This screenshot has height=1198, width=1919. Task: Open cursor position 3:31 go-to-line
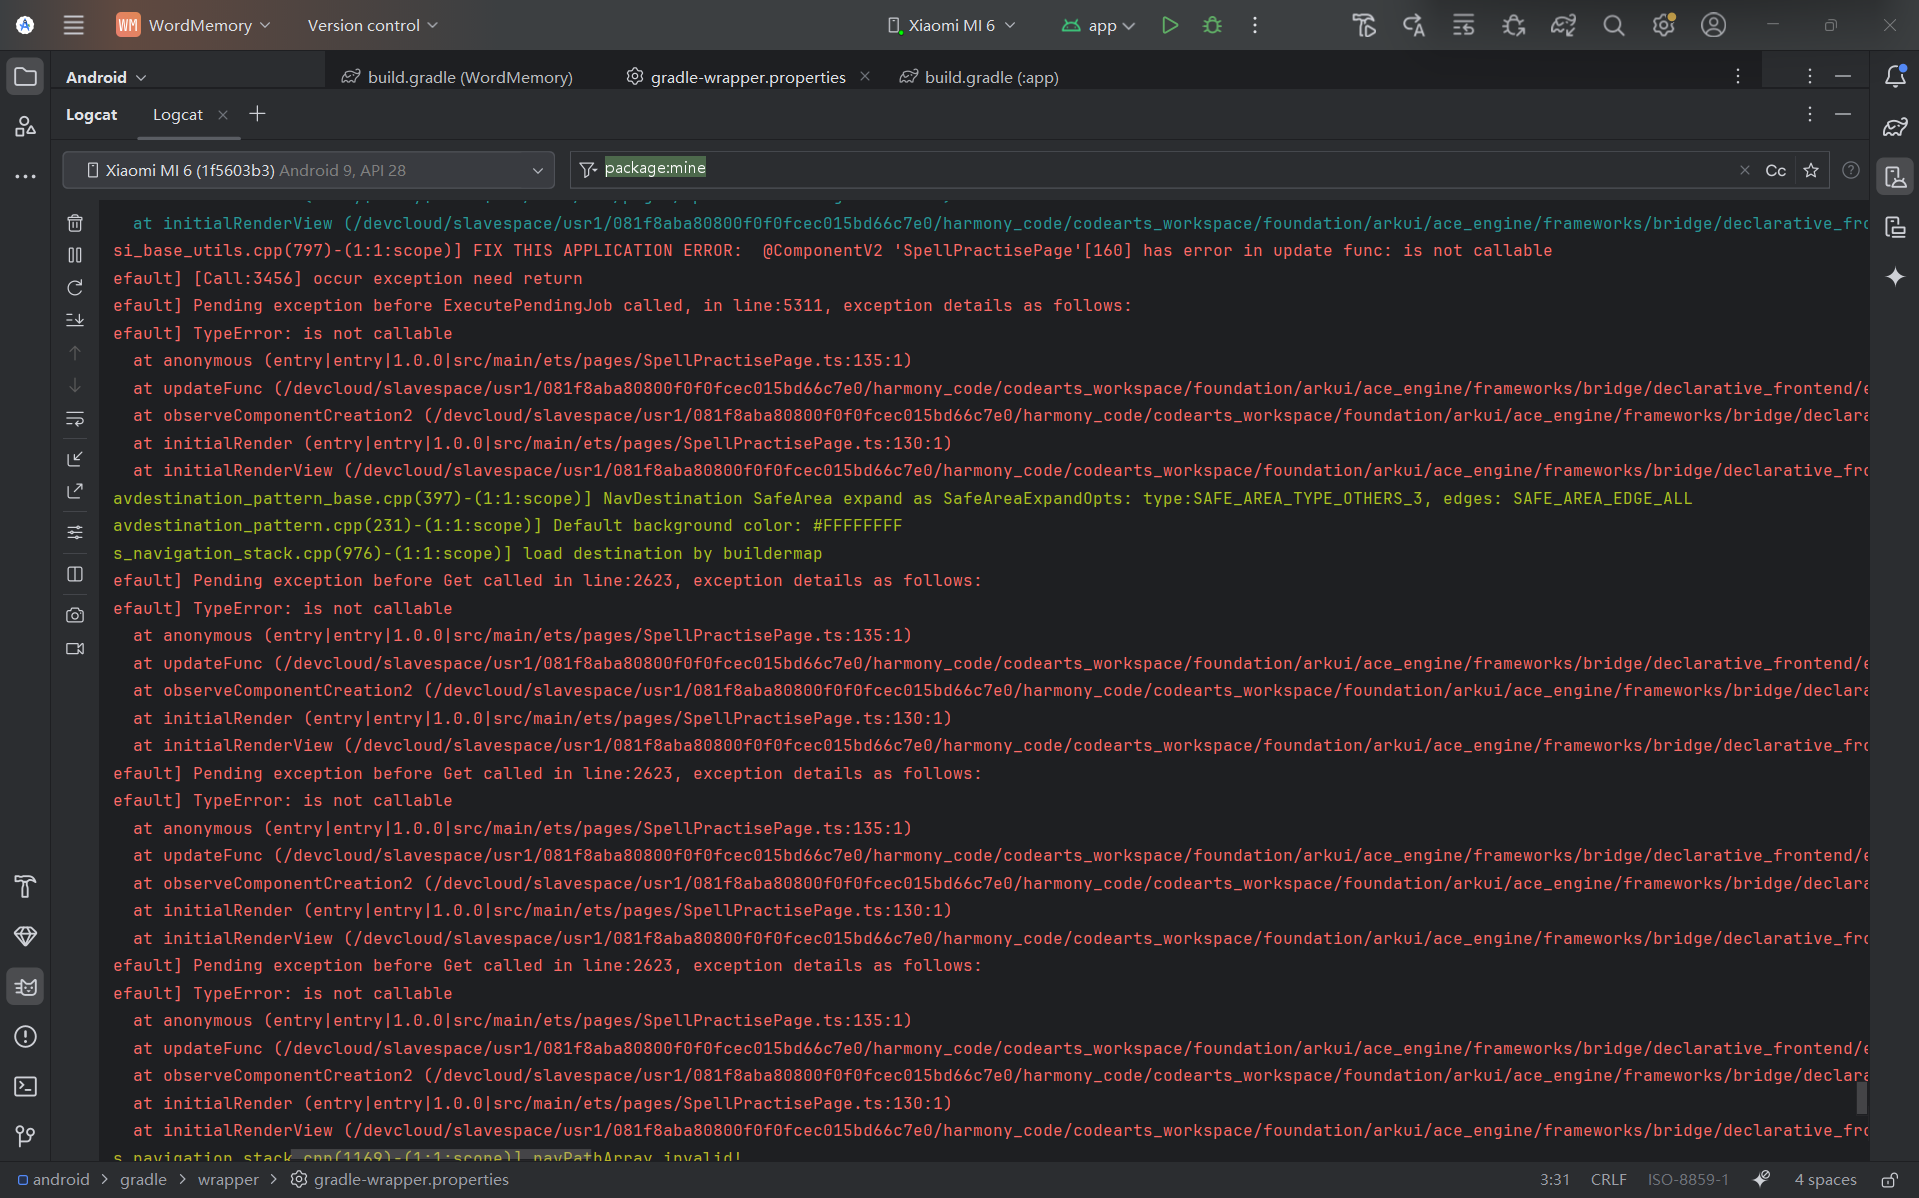coord(1554,1179)
